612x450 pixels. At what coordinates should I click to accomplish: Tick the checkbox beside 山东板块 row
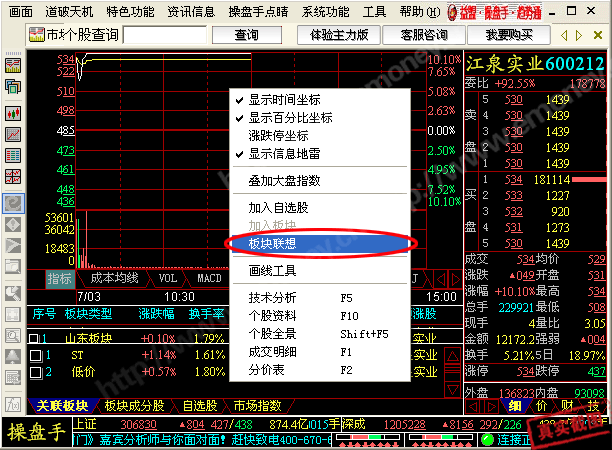(x=36, y=337)
